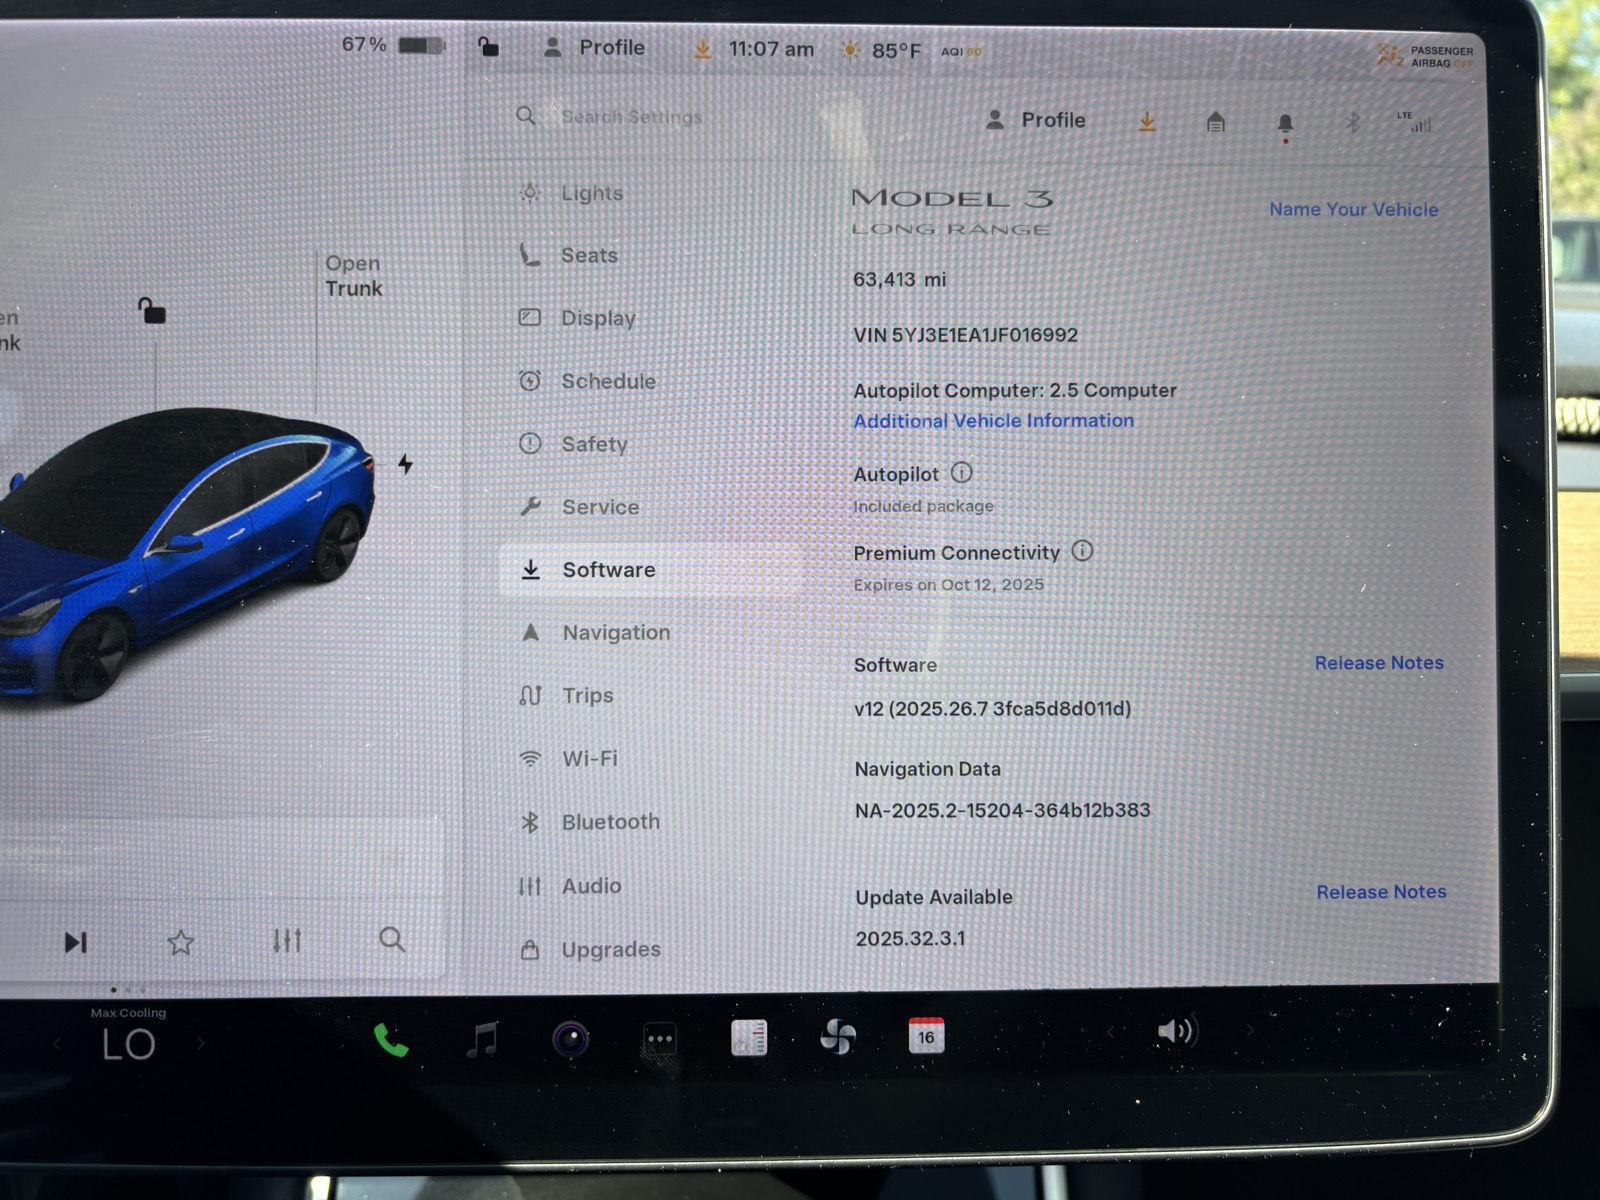Tap the 11:07 am clock
This screenshot has width=1600, height=1200.
pyautogui.click(x=771, y=49)
